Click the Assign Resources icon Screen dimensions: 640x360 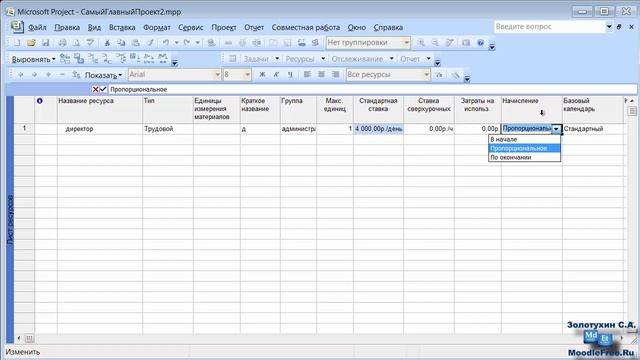point(315,42)
